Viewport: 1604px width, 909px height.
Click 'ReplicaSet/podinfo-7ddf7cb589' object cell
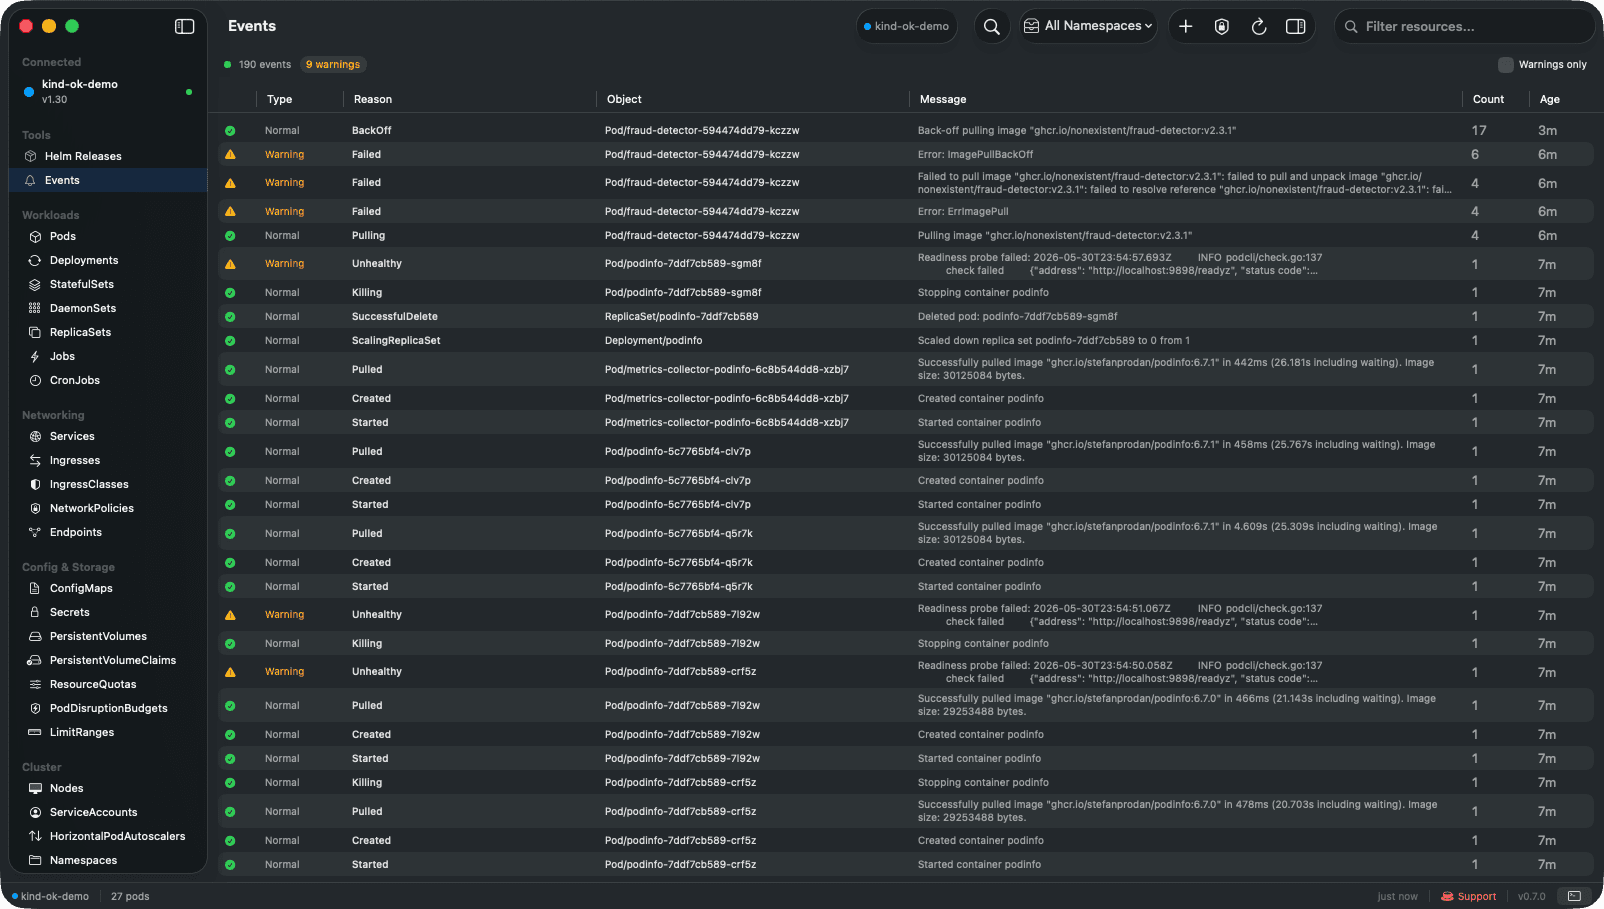(x=681, y=317)
